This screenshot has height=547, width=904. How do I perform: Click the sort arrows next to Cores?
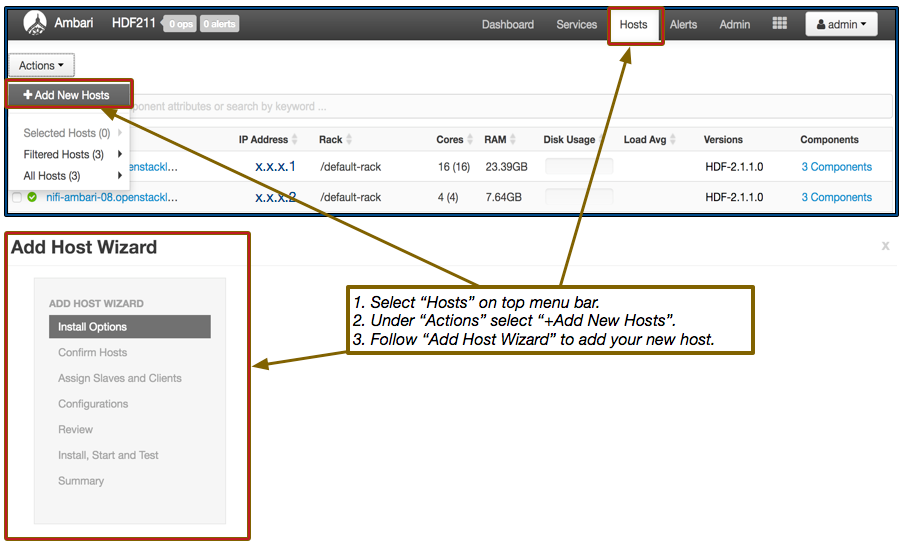click(x=470, y=139)
